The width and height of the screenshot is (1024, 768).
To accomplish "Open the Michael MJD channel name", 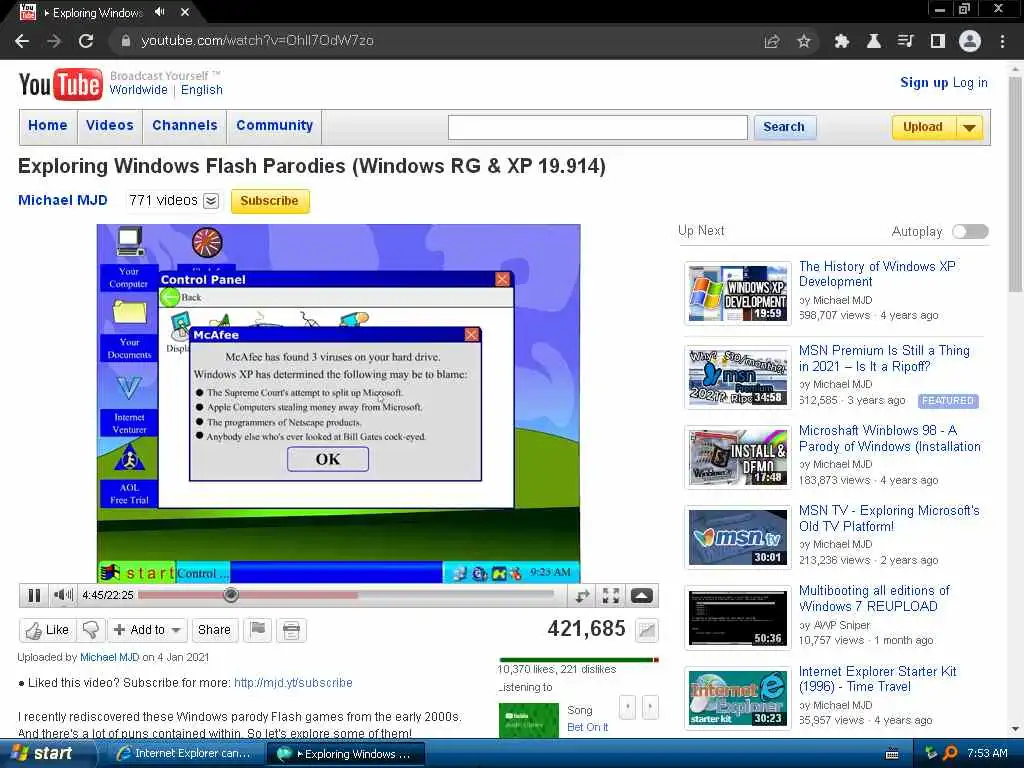I will point(63,200).
